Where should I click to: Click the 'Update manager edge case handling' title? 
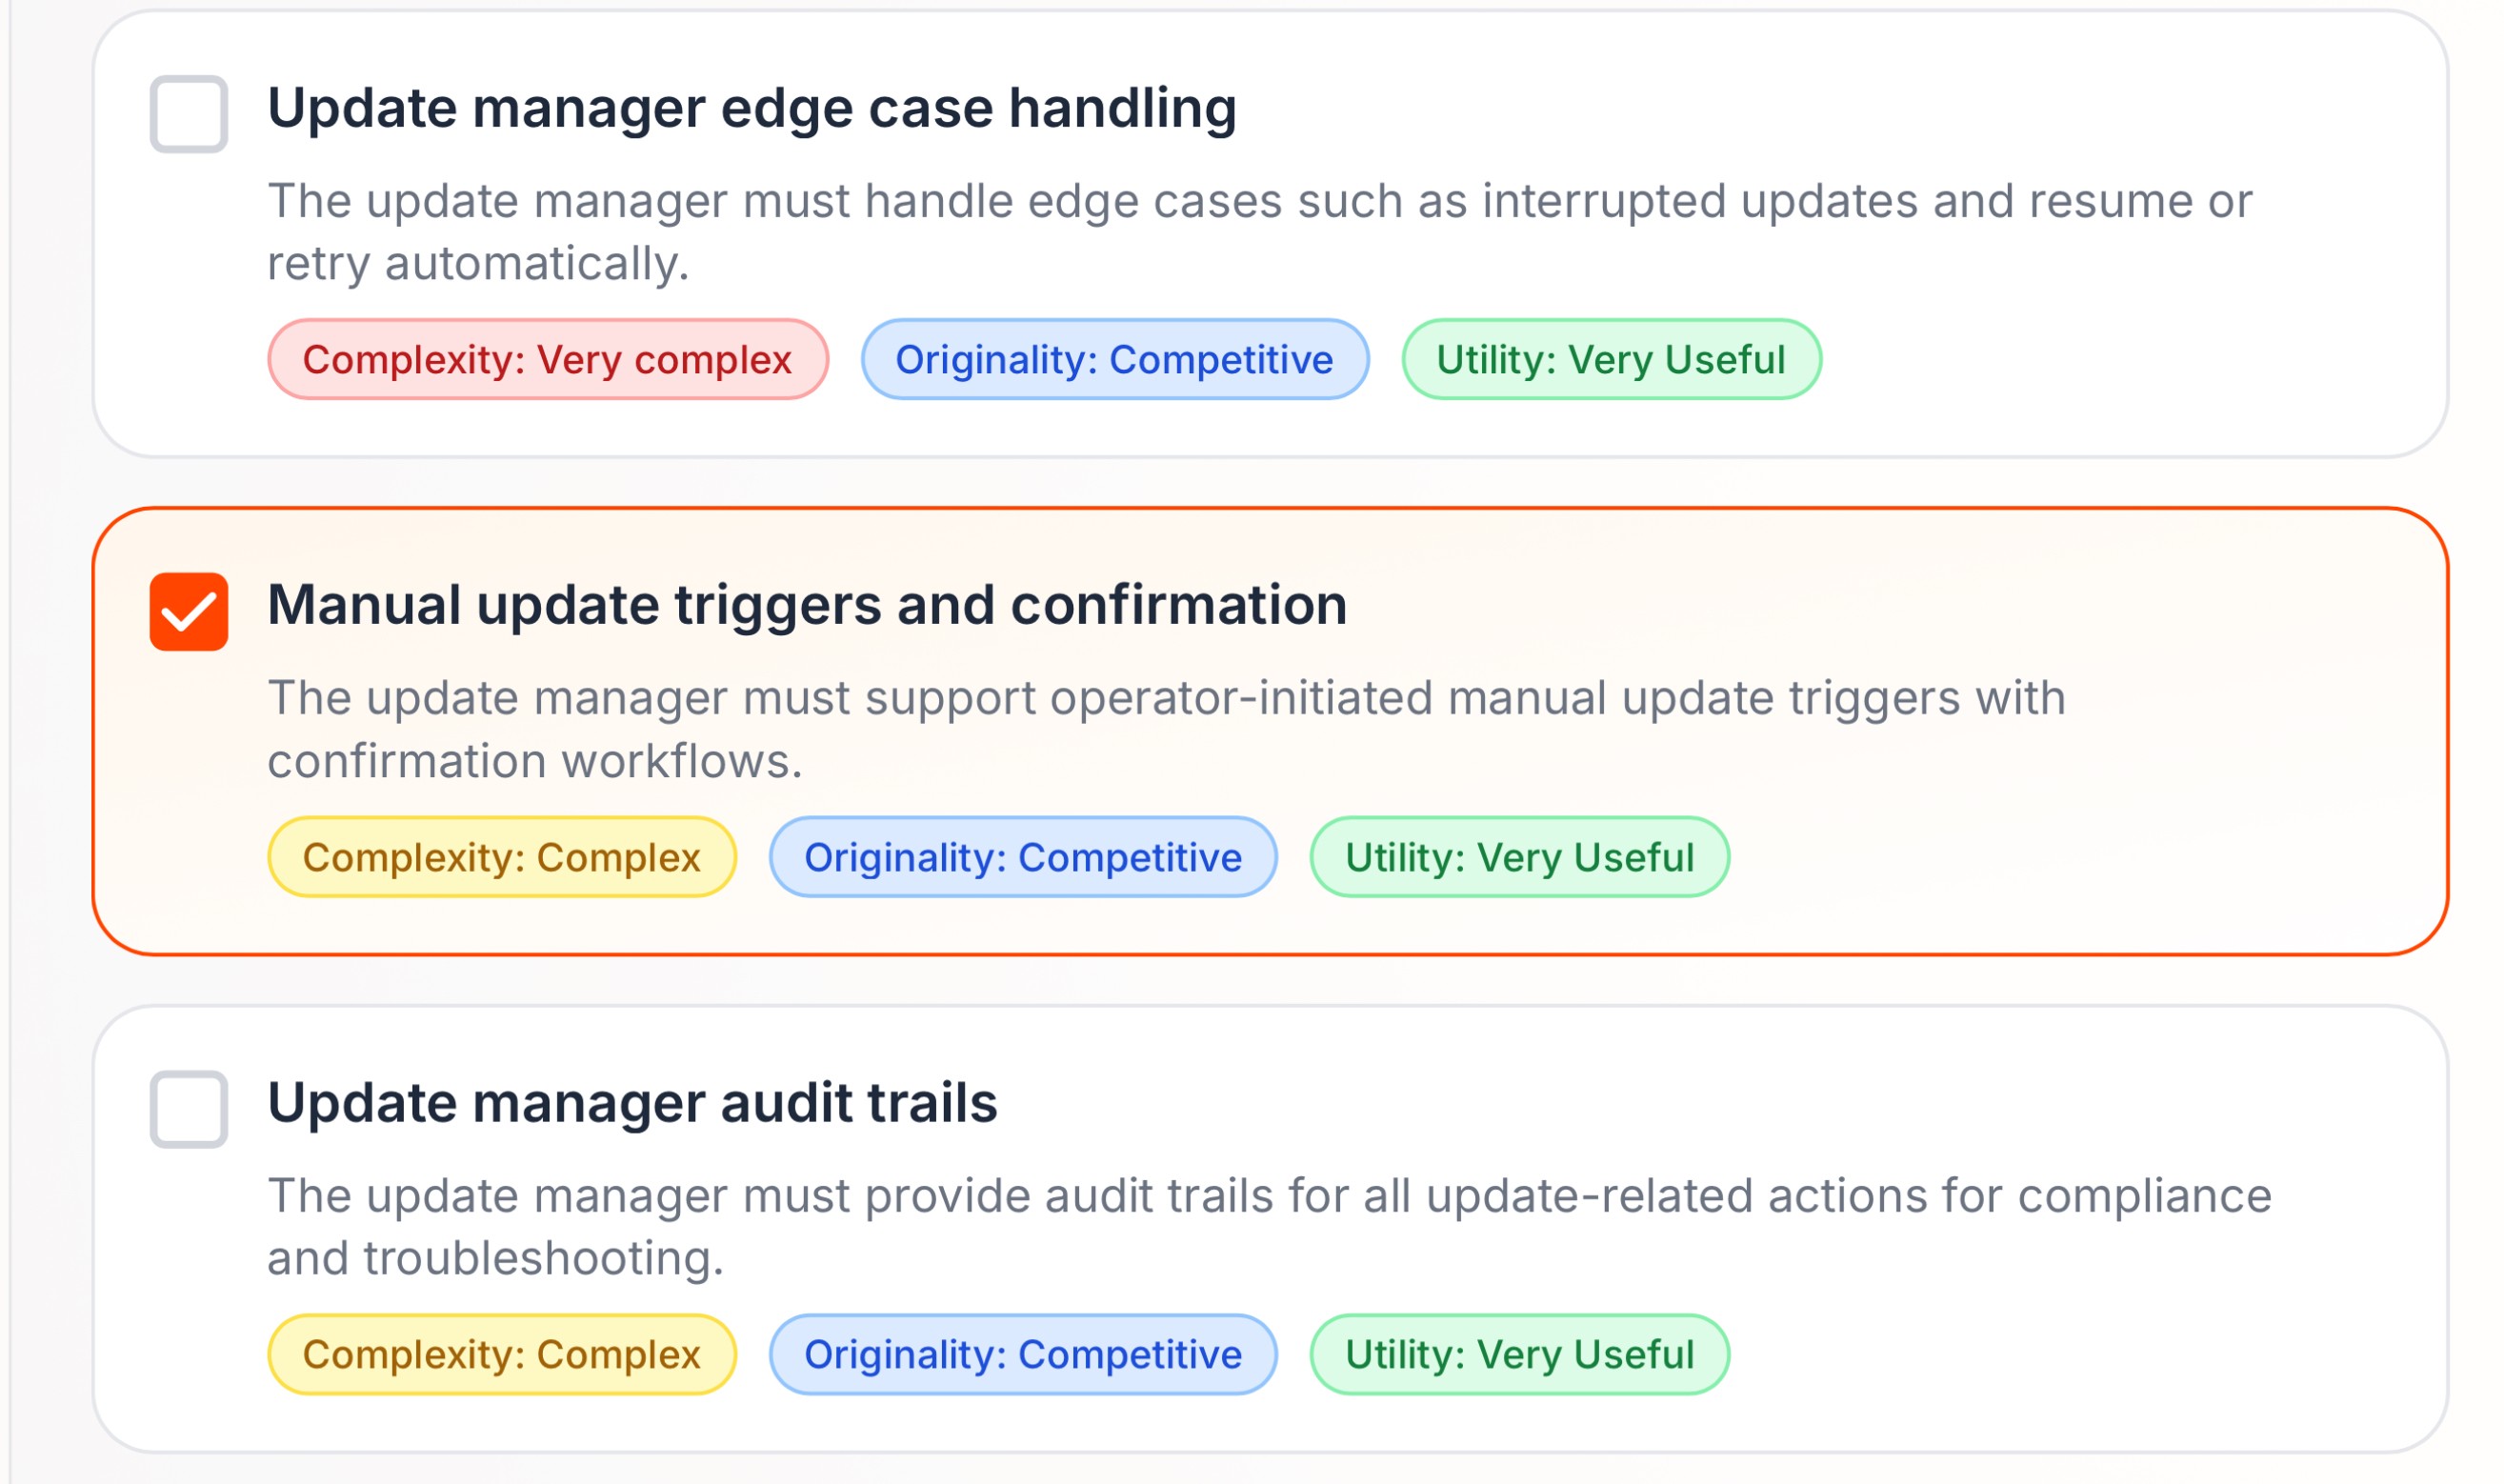pos(751,108)
